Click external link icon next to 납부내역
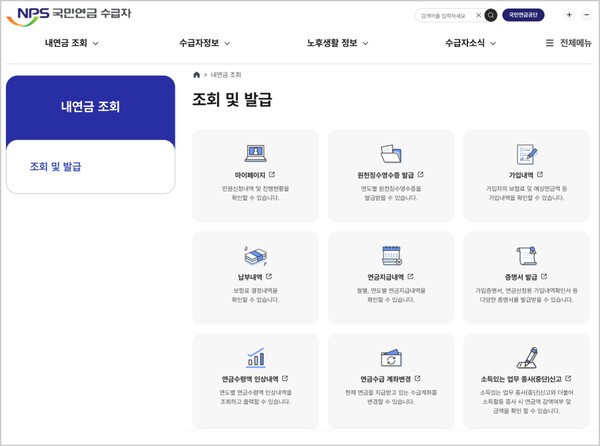Image resolution: width=600 pixels, height=446 pixels. (269, 276)
